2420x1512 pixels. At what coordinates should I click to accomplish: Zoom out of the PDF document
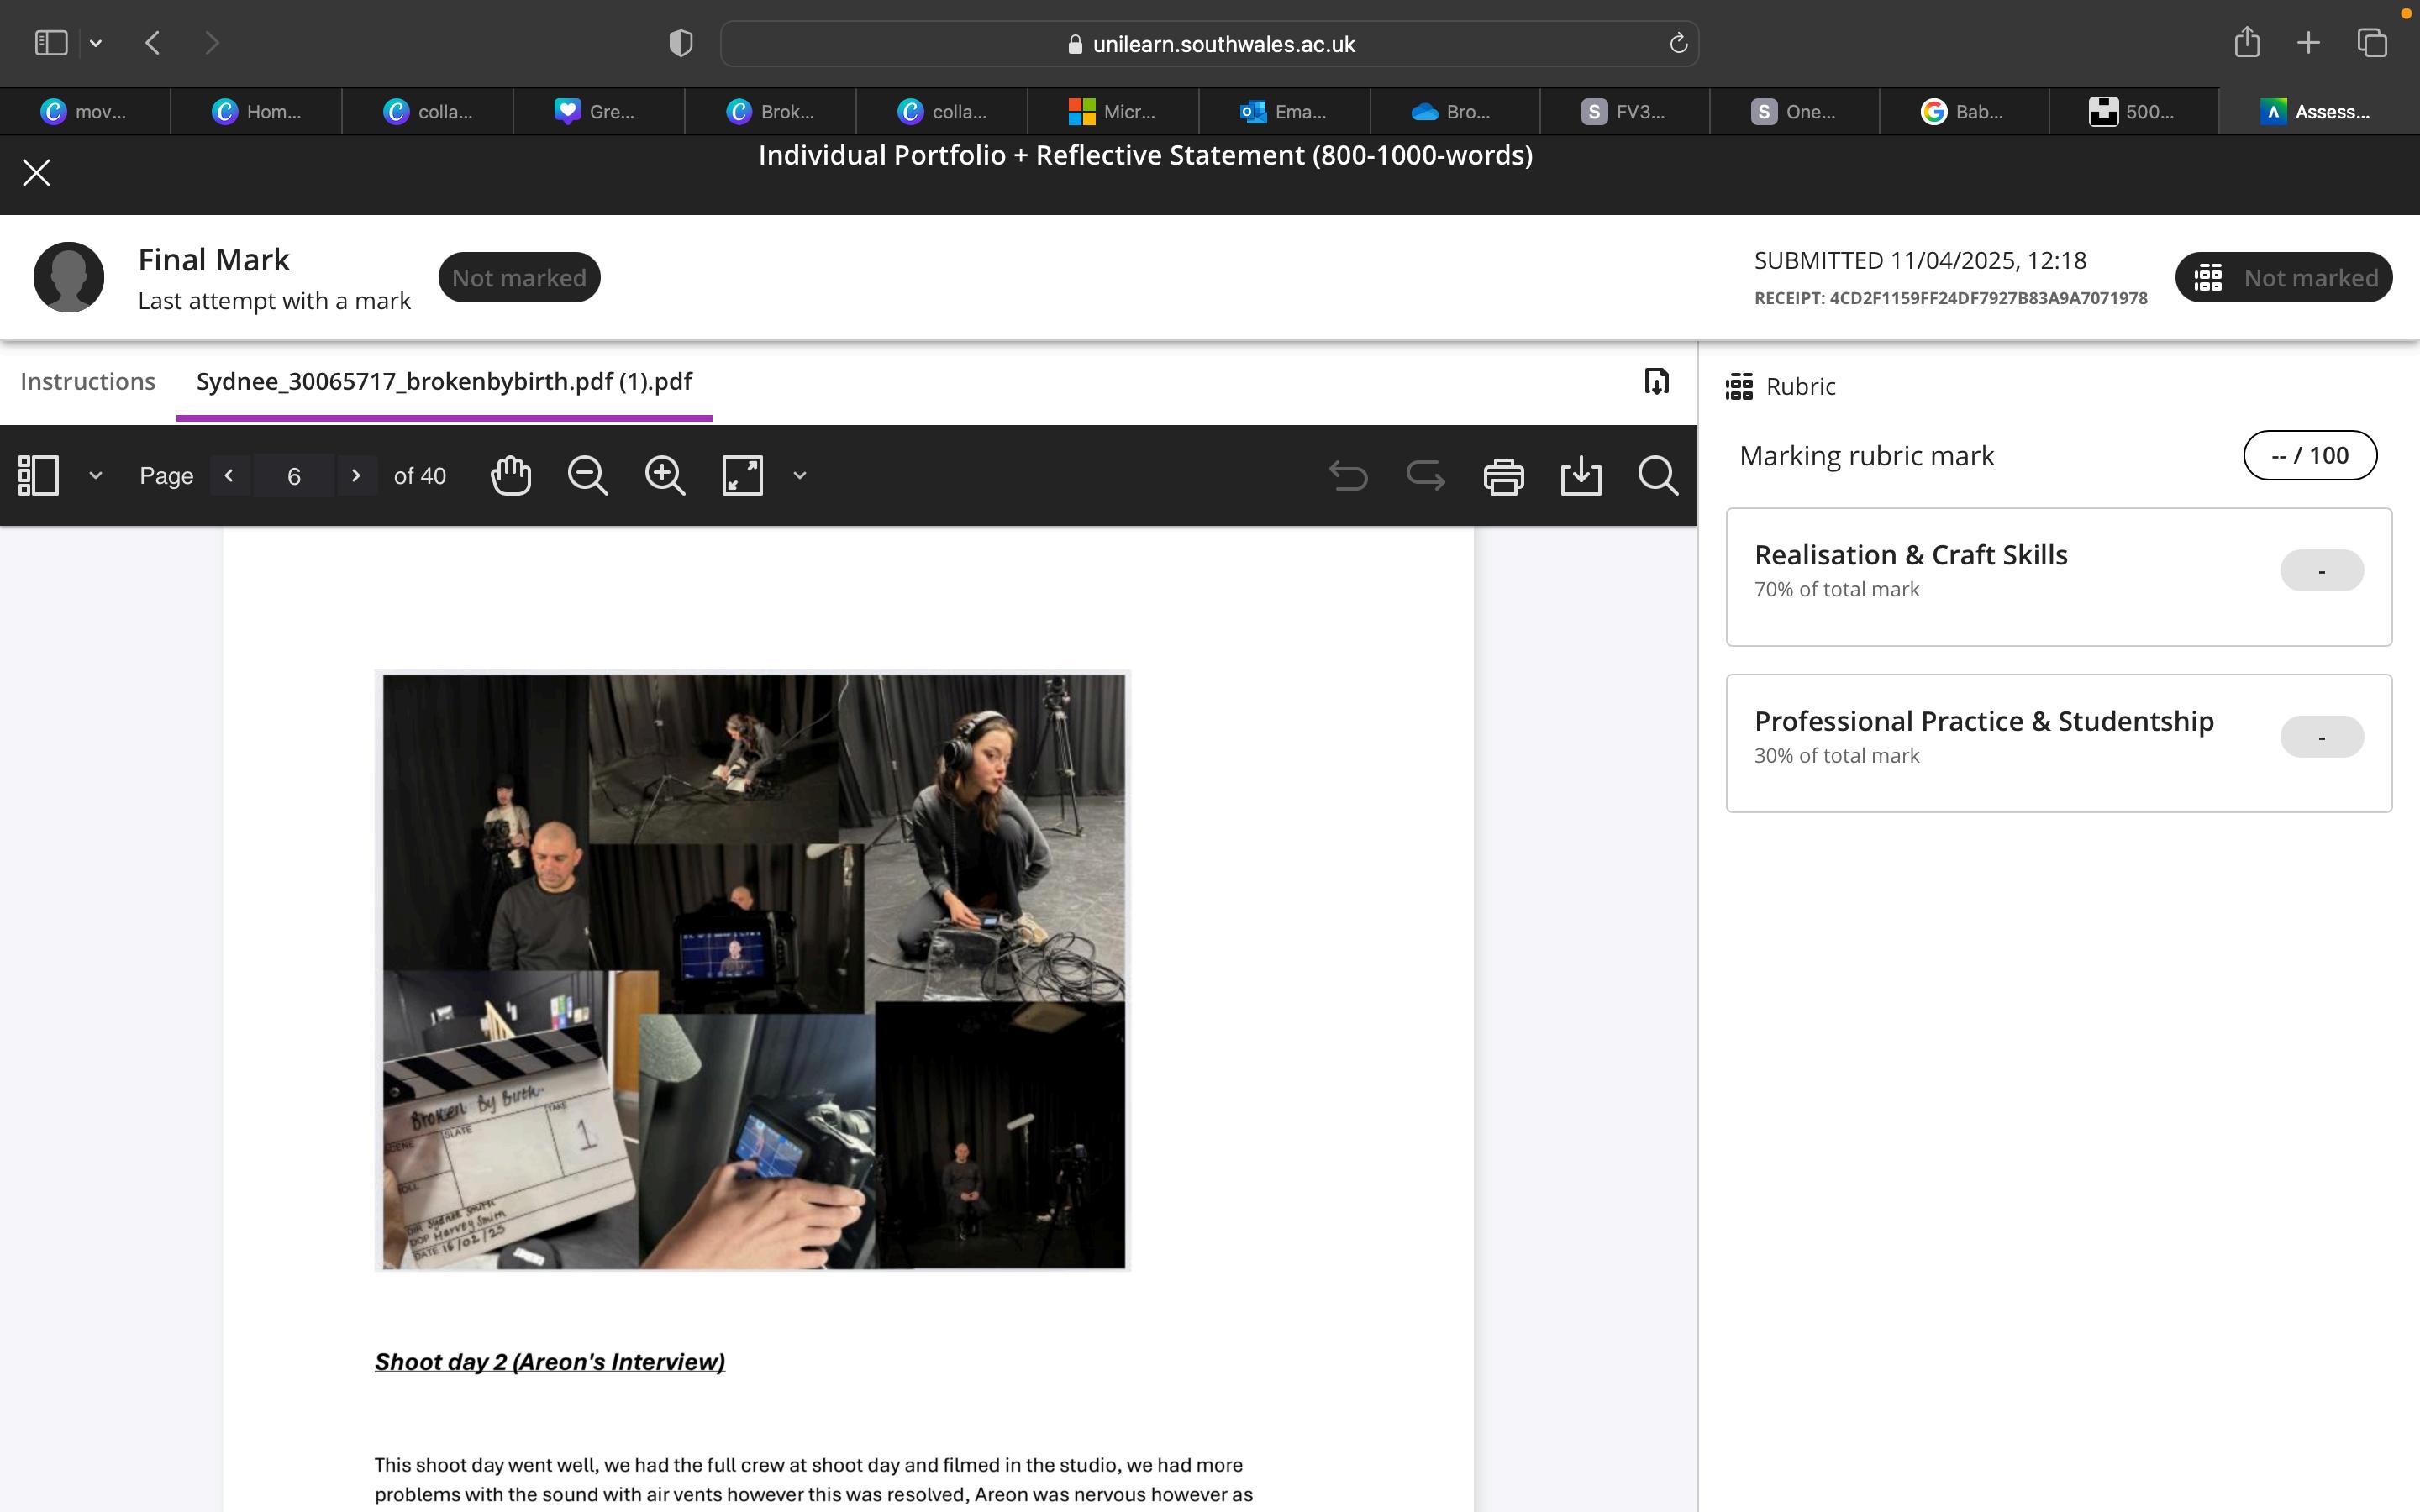(x=588, y=475)
